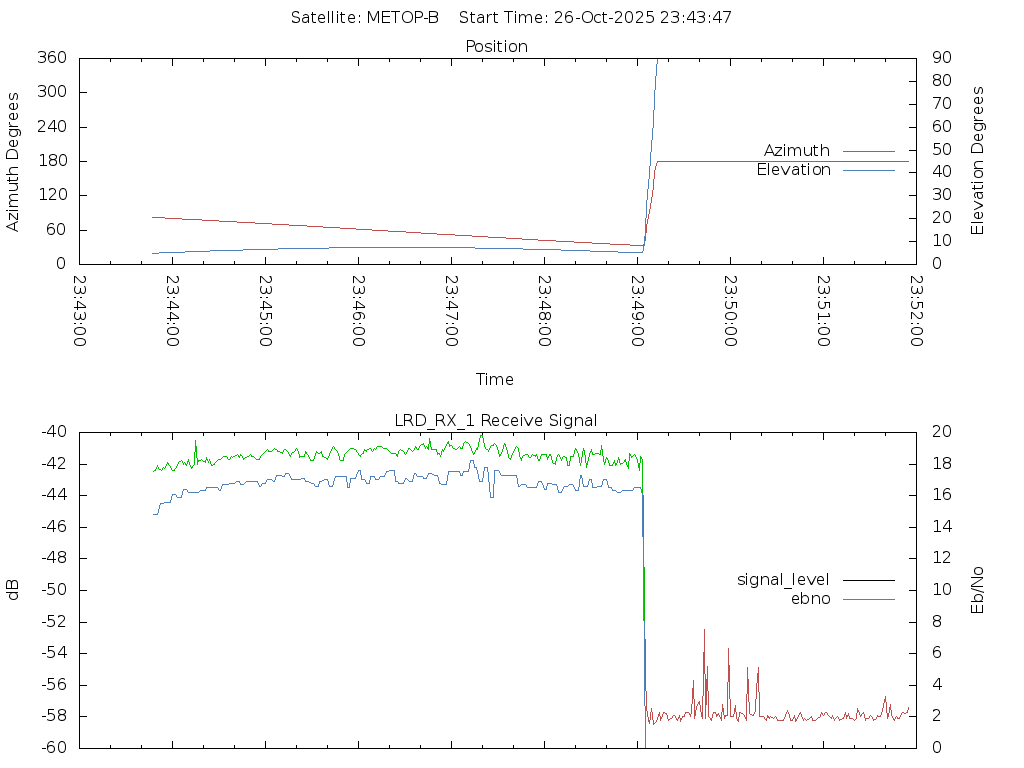Screen dimensions: 1024x768
Task: Click the dB left axis title
Action: (x=13, y=590)
